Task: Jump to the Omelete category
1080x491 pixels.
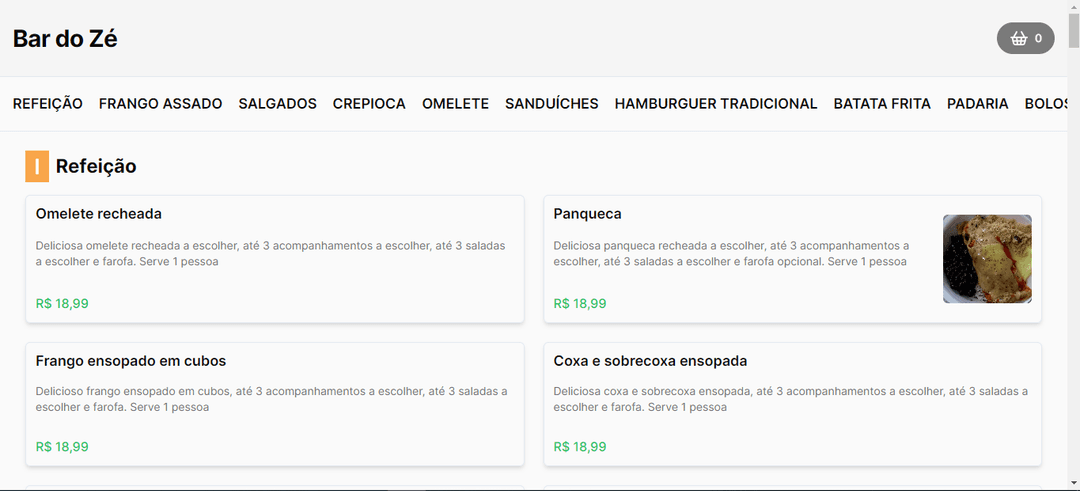Action: pos(455,104)
